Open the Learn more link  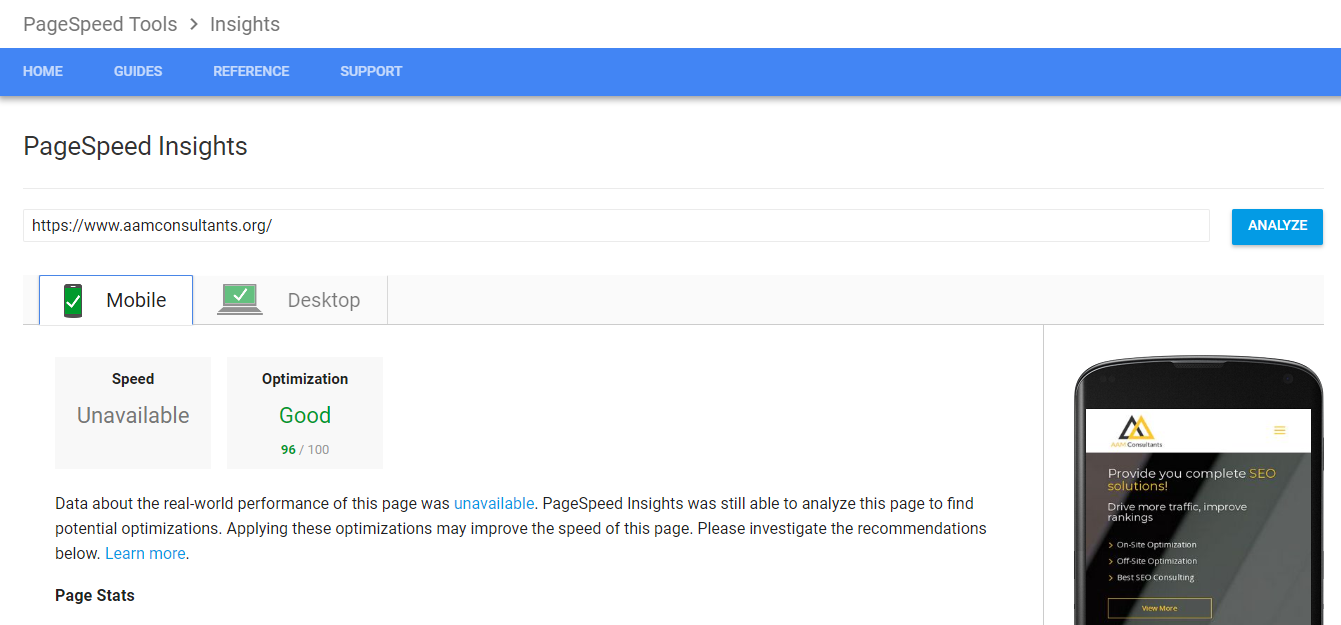pyautogui.click(x=145, y=551)
